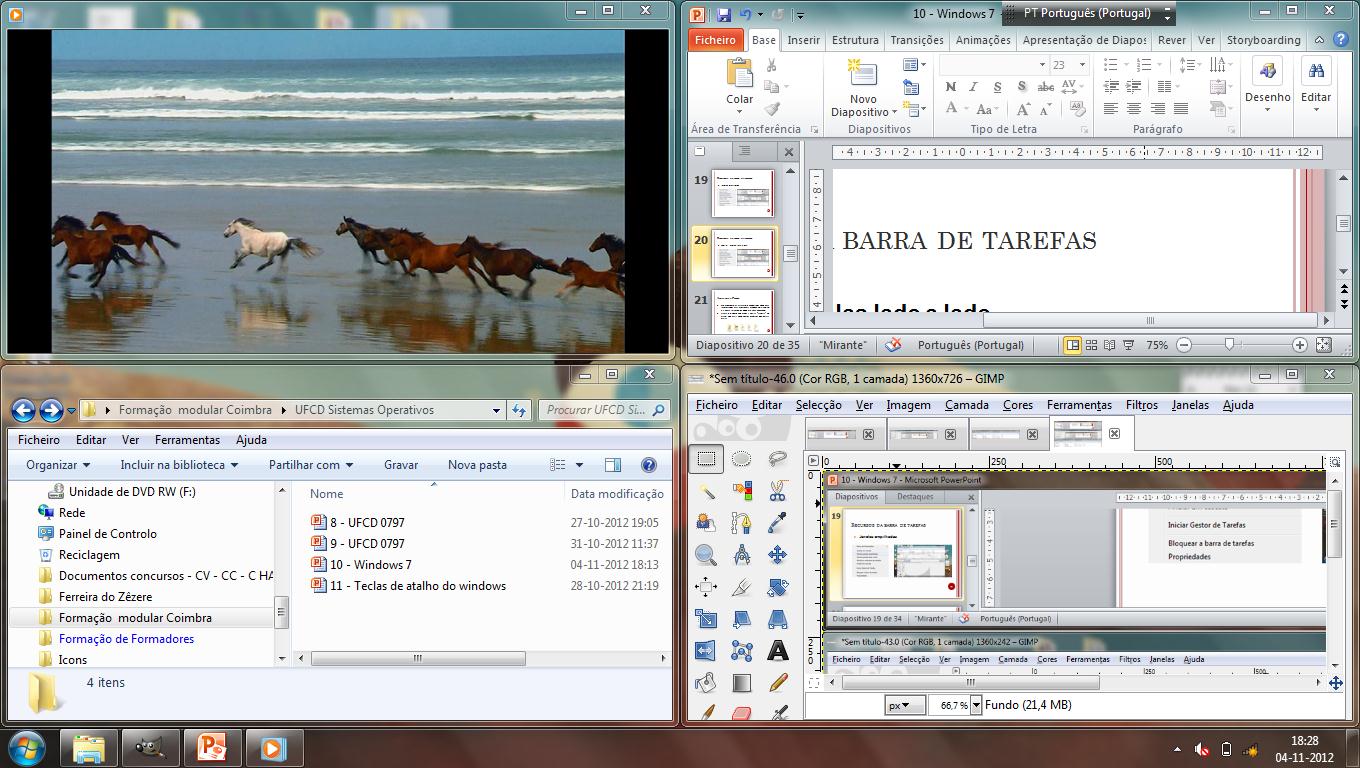The height and width of the screenshot is (768, 1360).
Task: Select GIMP's Cage Transform tool
Action: coord(741,651)
